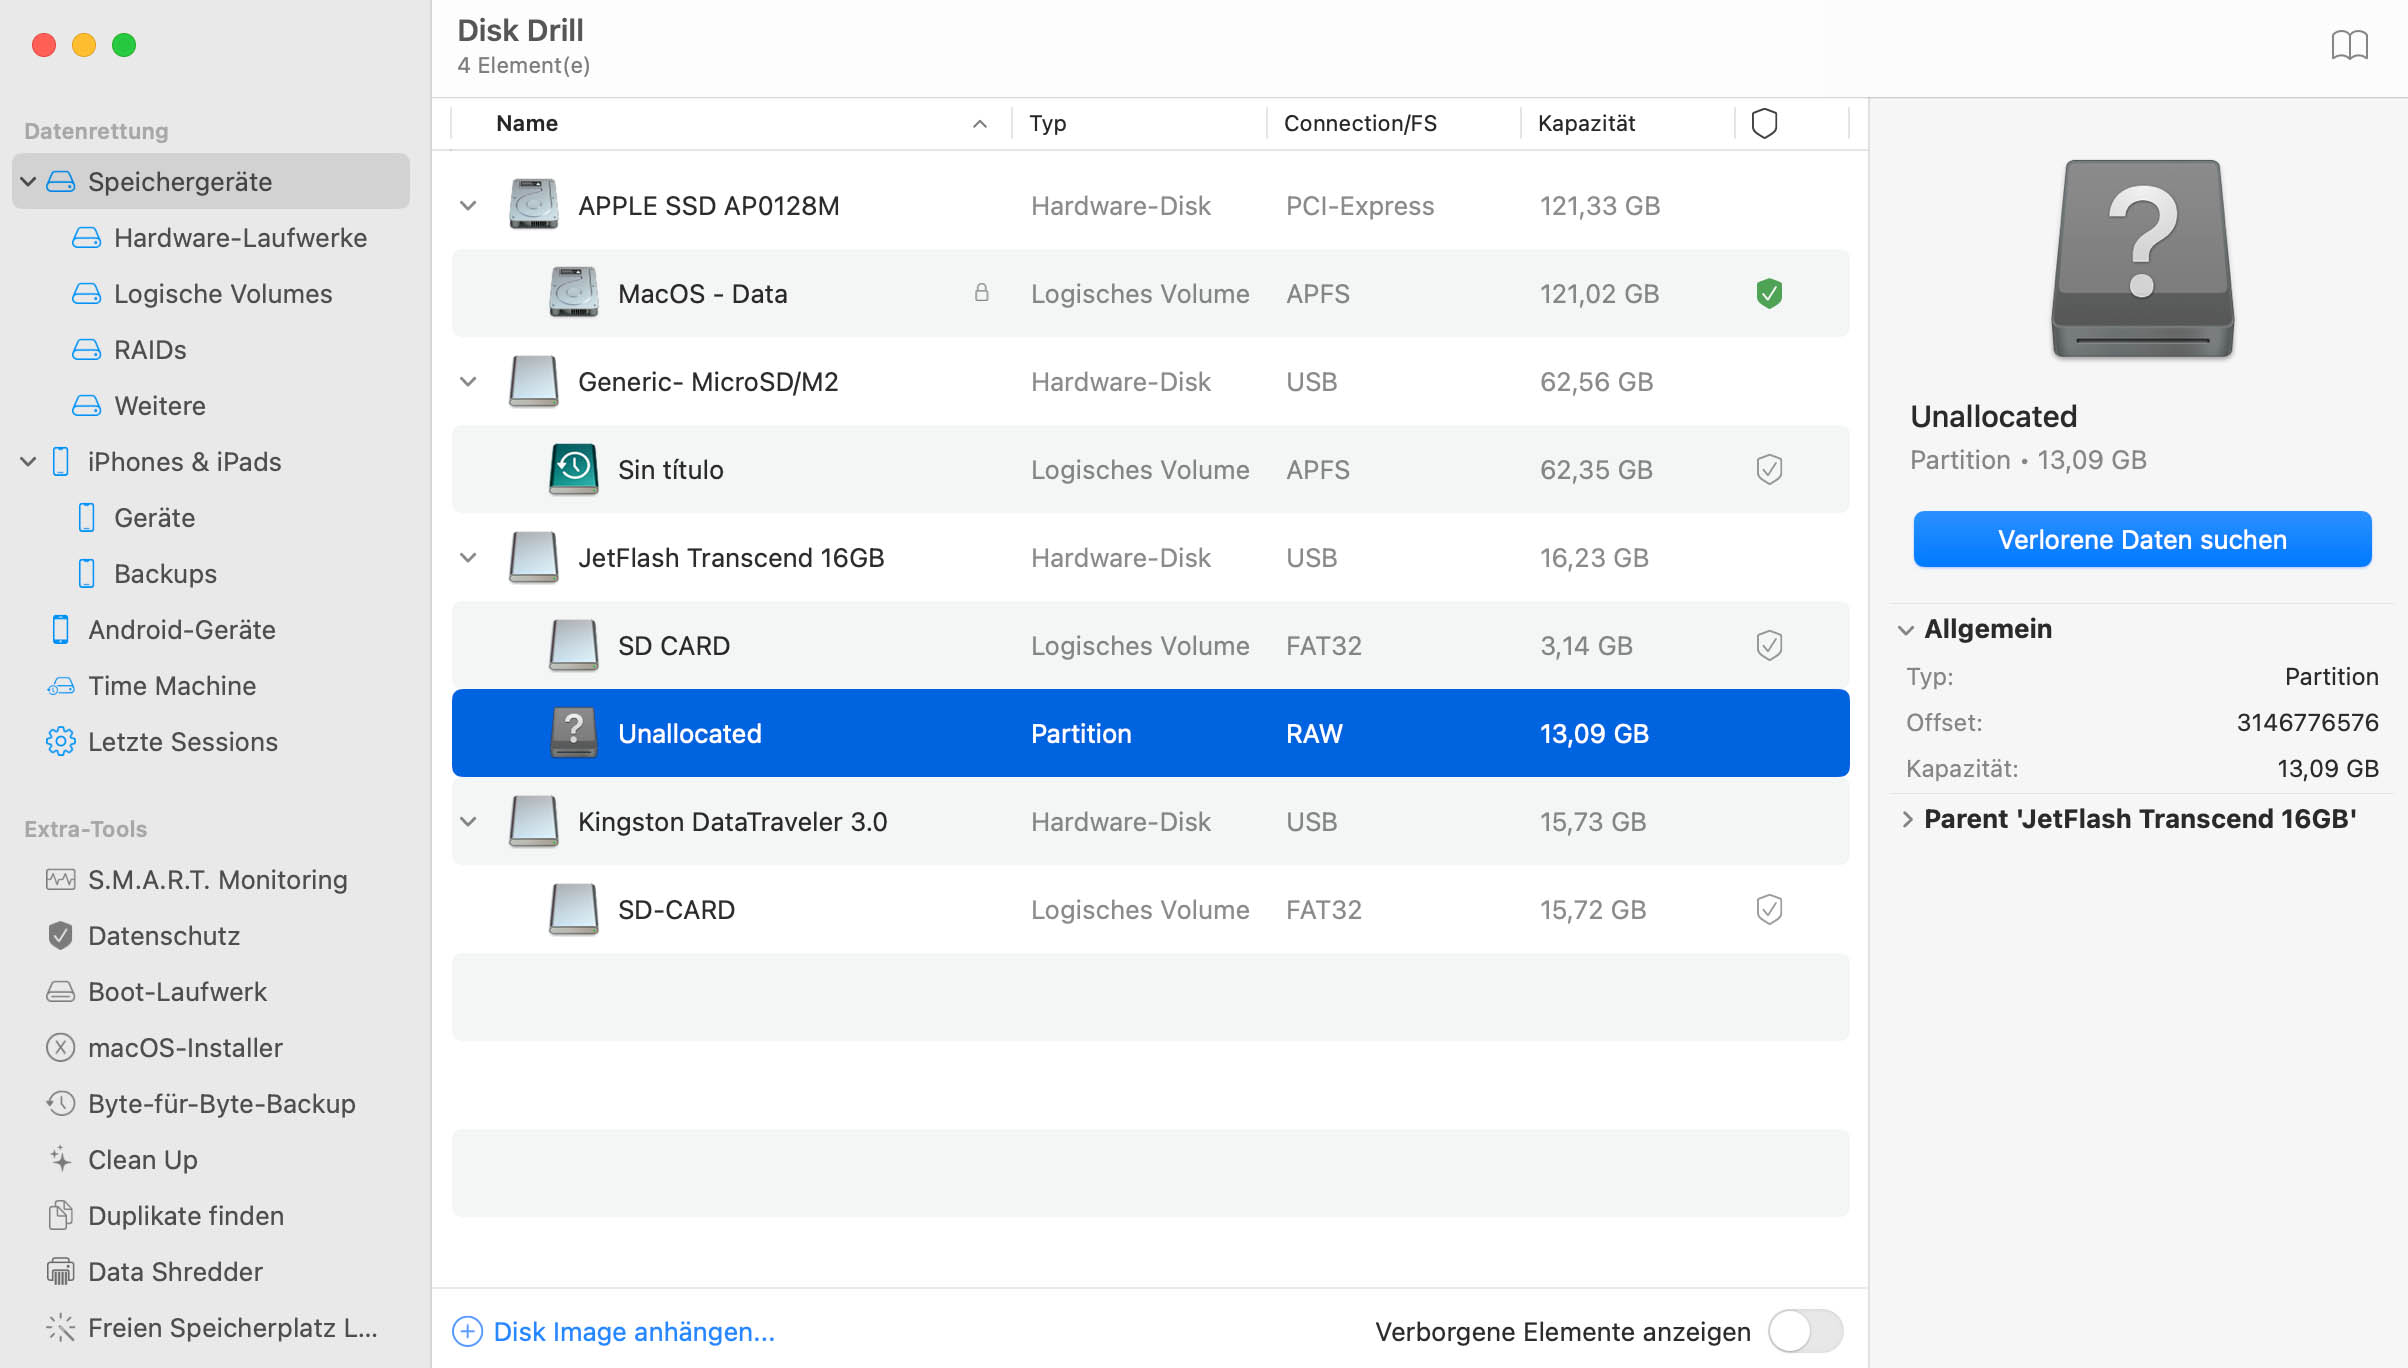The height and width of the screenshot is (1368, 2408).
Task: Click the 121,33 GB capacity cell
Action: 1600,206
